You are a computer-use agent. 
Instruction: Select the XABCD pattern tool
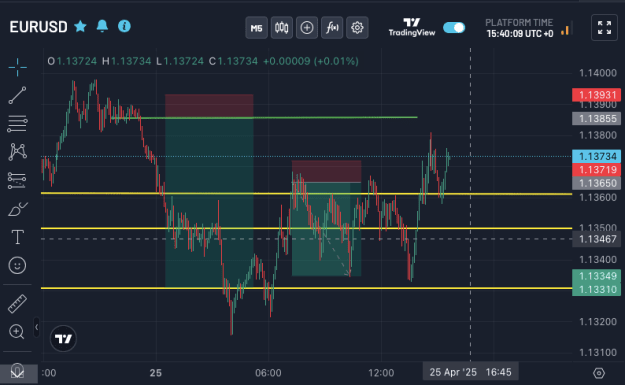point(18,152)
